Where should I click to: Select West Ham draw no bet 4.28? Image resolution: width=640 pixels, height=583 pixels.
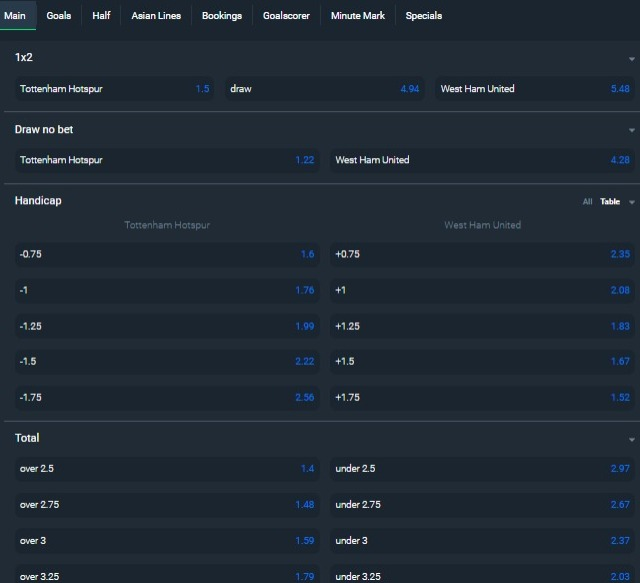pos(482,160)
